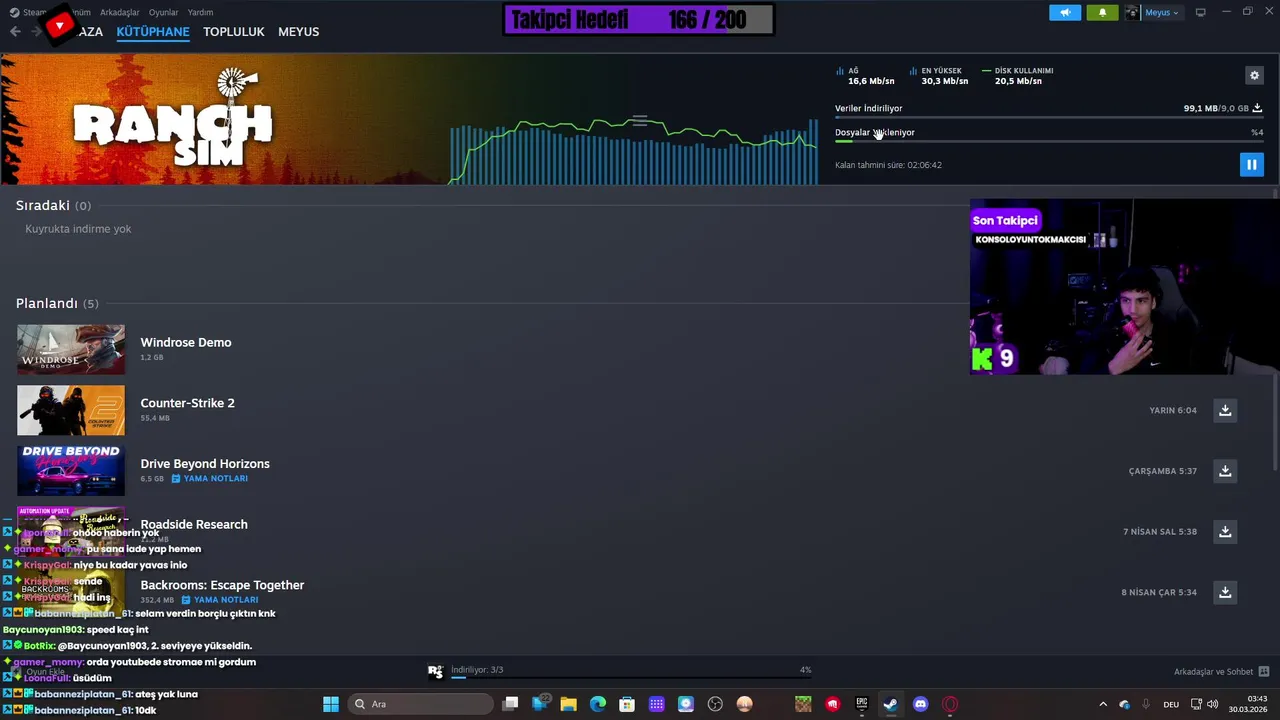Click the 'Kalan tahmini süre' remaining time text
Screen dimensions: 1280x720
coord(888,165)
